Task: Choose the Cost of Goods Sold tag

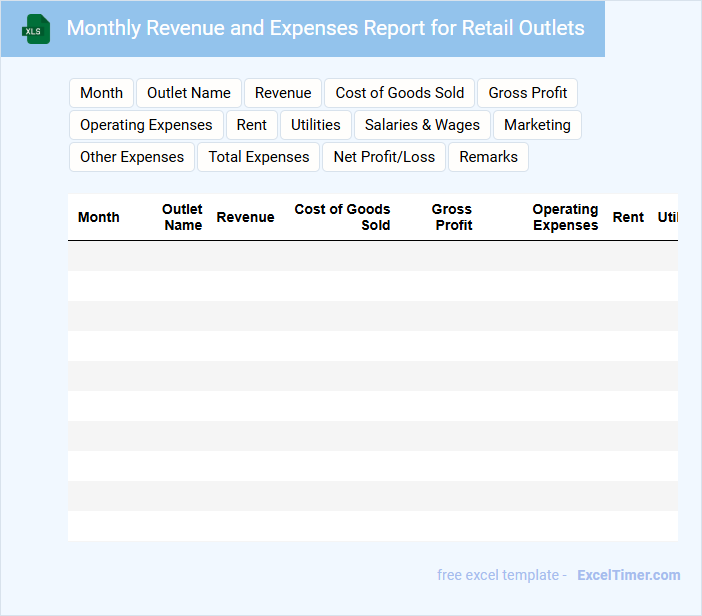Action: coord(400,93)
